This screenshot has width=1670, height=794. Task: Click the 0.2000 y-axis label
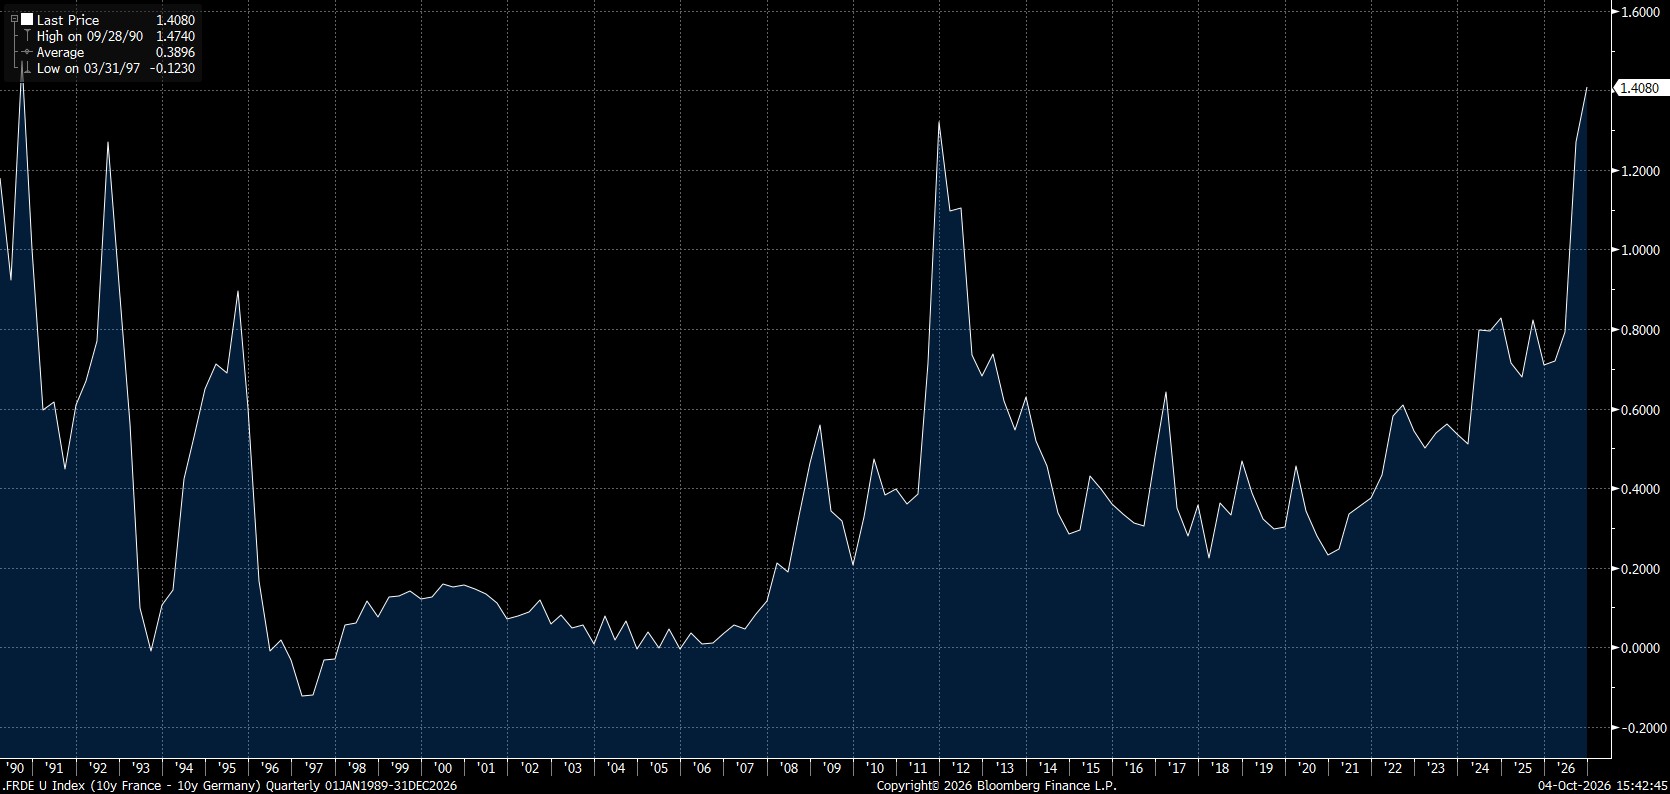coord(1640,569)
